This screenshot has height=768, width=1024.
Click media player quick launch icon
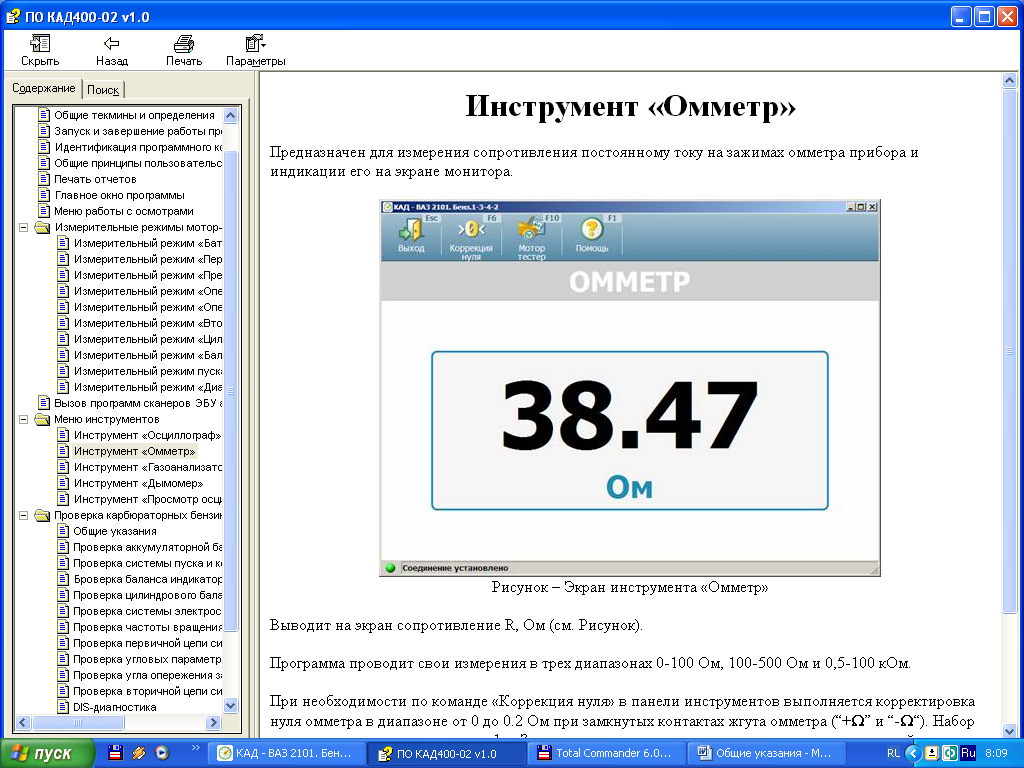tap(162, 753)
